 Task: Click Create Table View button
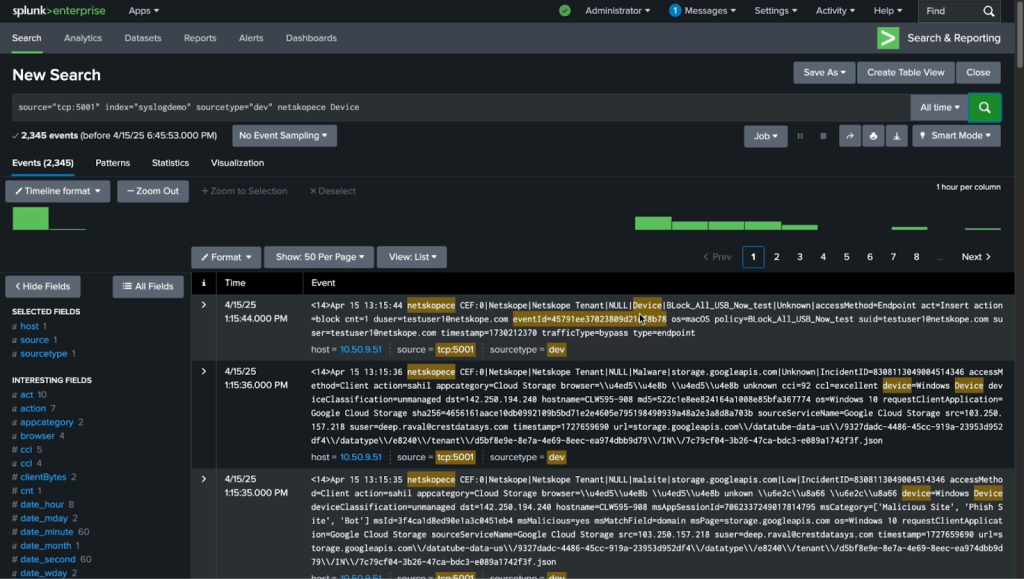[x=905, y=72]
